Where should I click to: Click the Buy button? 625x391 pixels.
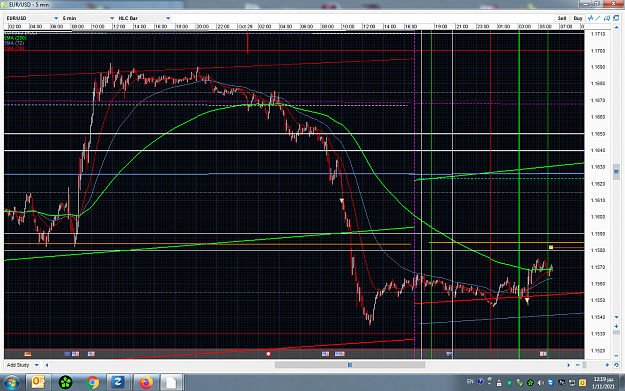coord(578,18)
